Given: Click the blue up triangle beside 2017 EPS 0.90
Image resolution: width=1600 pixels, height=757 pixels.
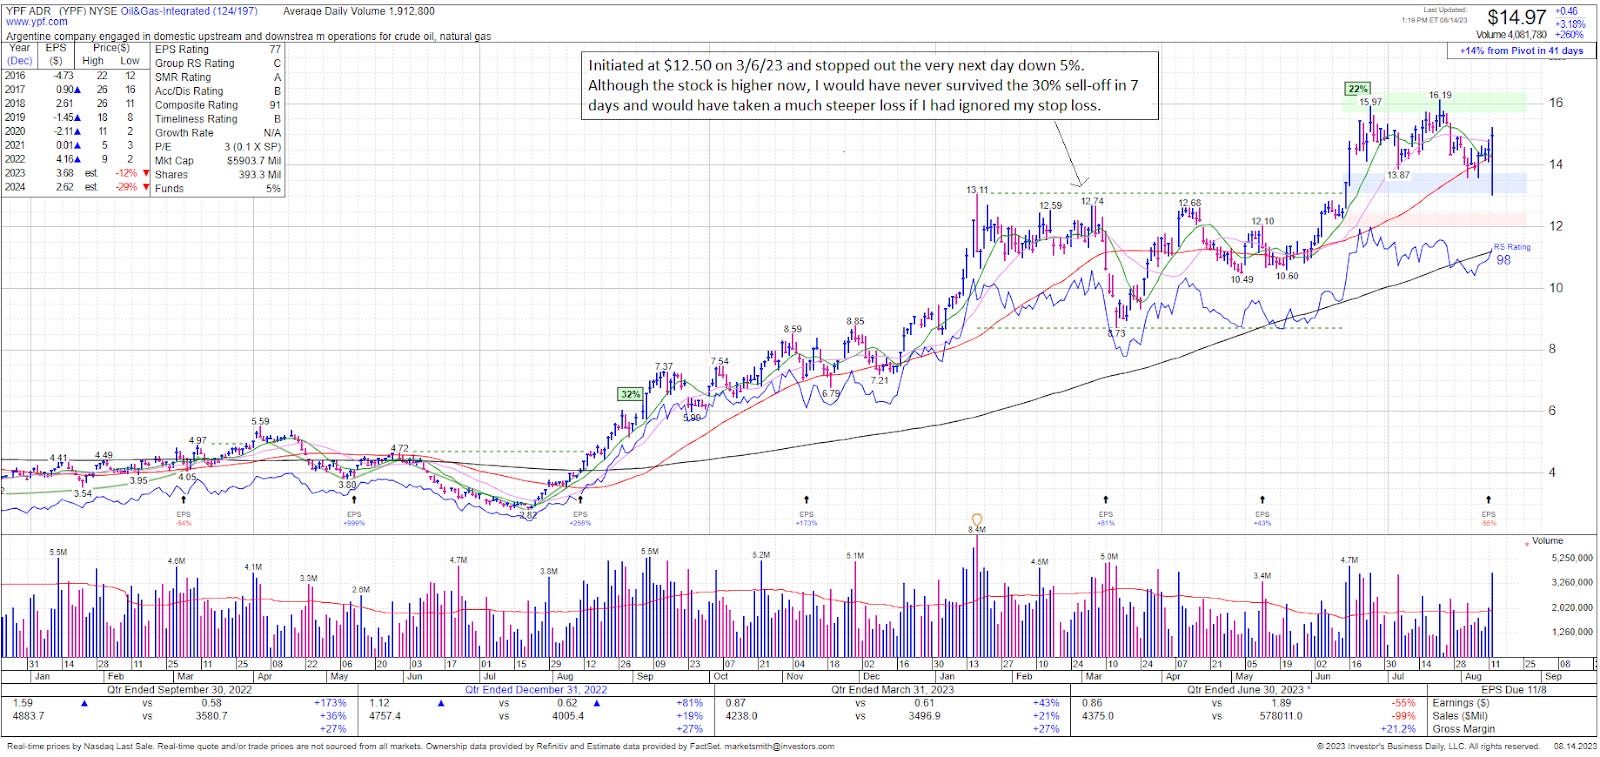Looking at the screenshot, I should [78, 90].
